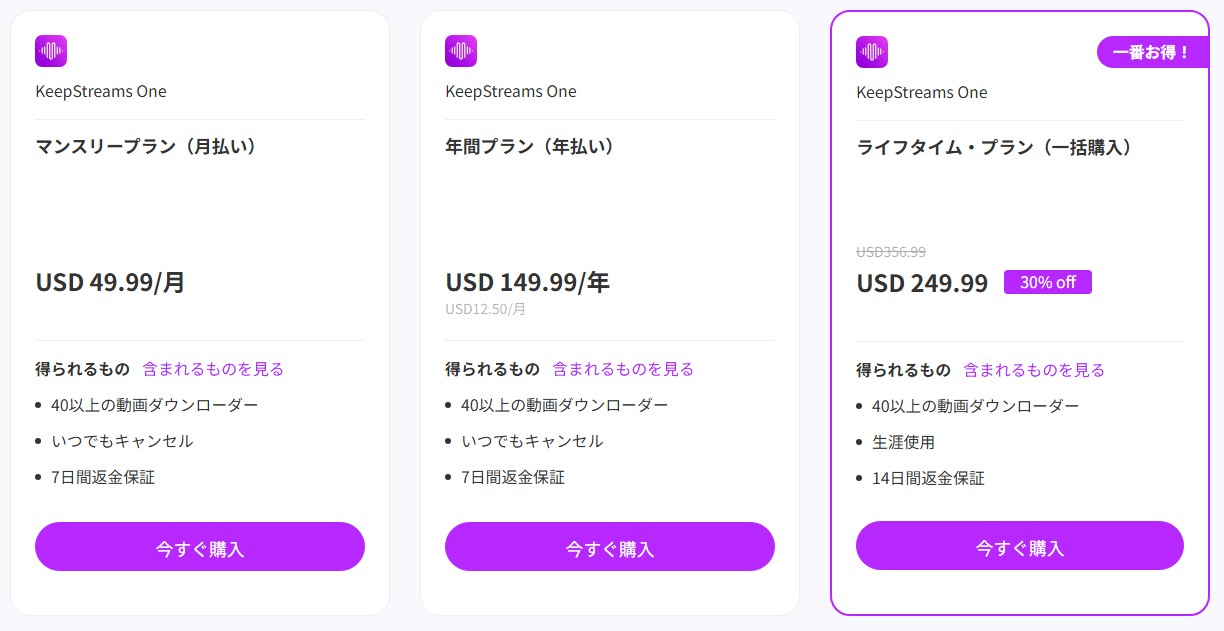
Task: Buy the monthly plan with 今すぐ購入 button
Action: coord(200,547)
